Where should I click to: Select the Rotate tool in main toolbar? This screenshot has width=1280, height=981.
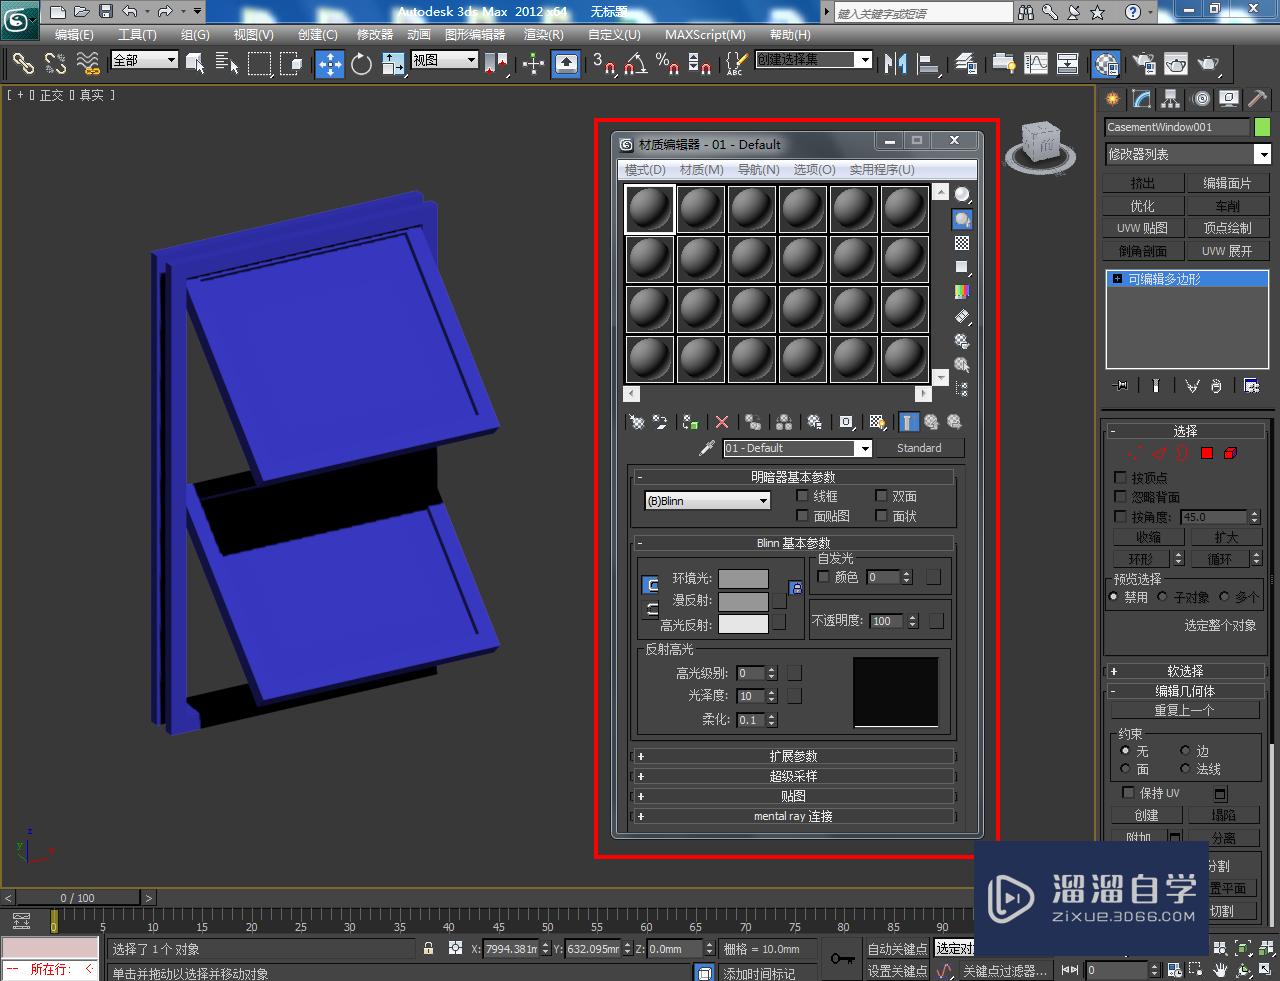[x=362, y=64]
